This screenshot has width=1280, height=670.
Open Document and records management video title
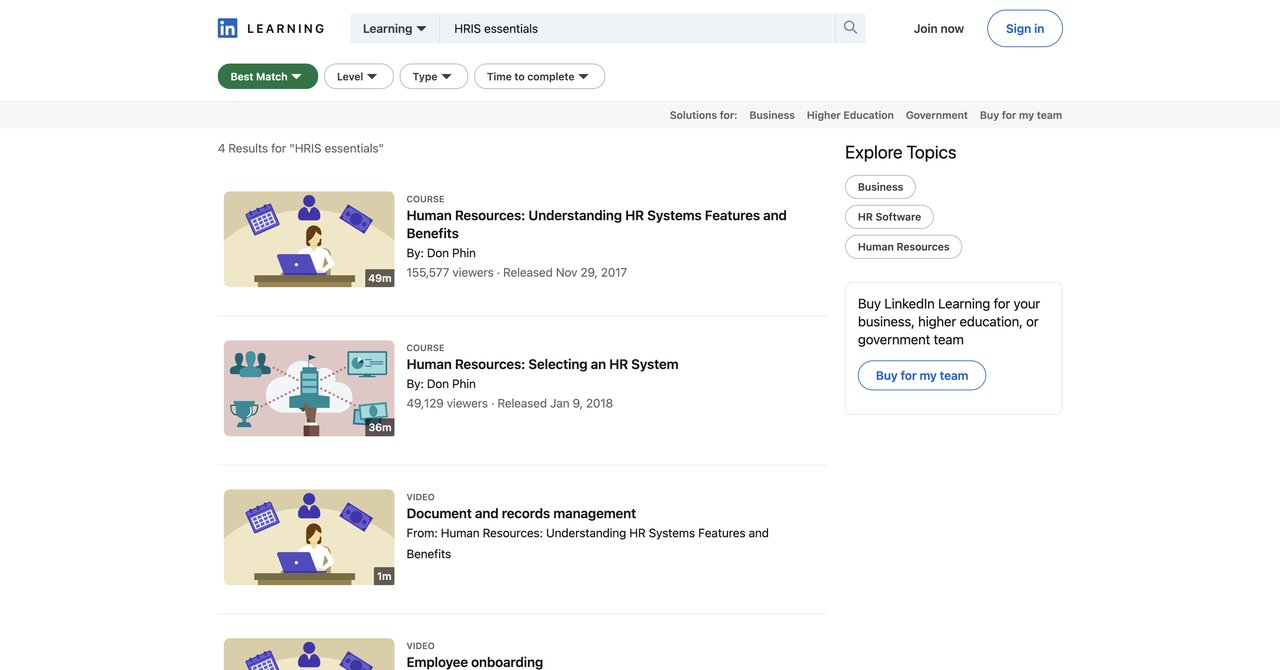pyautogui.click(x=521, y=513)
